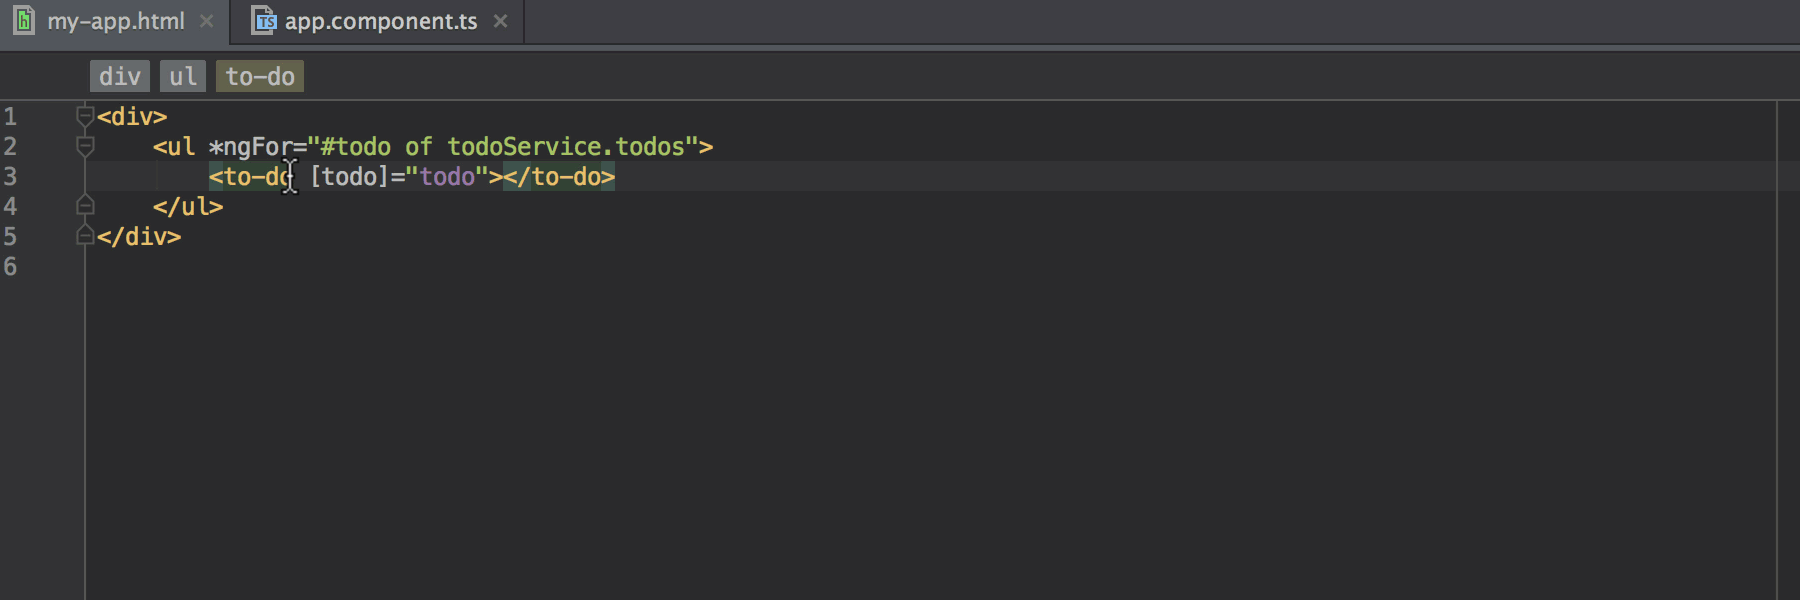Click the opening <to-do tag on line 3
The height and width of the screenshot is (600, 1800).
point(250,177)
